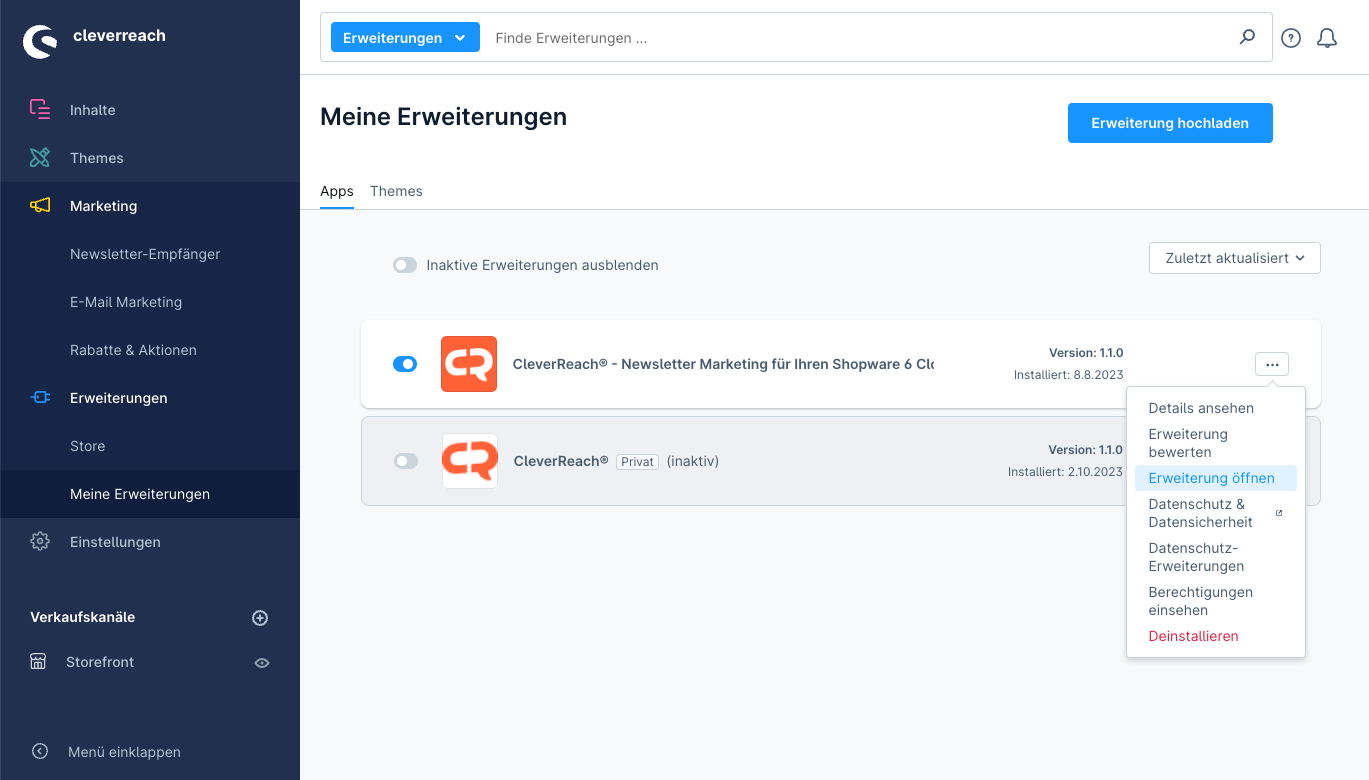Open the Erweiterungen search scope dropdown
The image size is (1369, 780).
click(405, 38)
